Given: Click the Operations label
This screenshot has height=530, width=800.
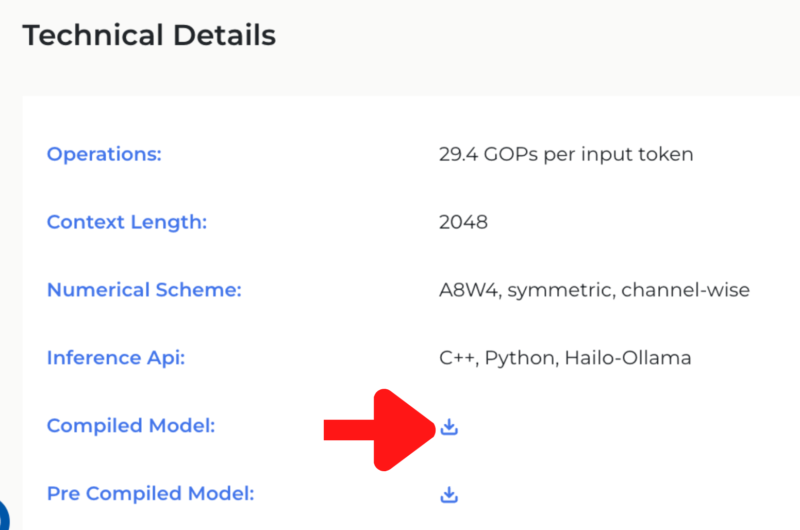Looking at the screenshot, I should coord(104,154).
